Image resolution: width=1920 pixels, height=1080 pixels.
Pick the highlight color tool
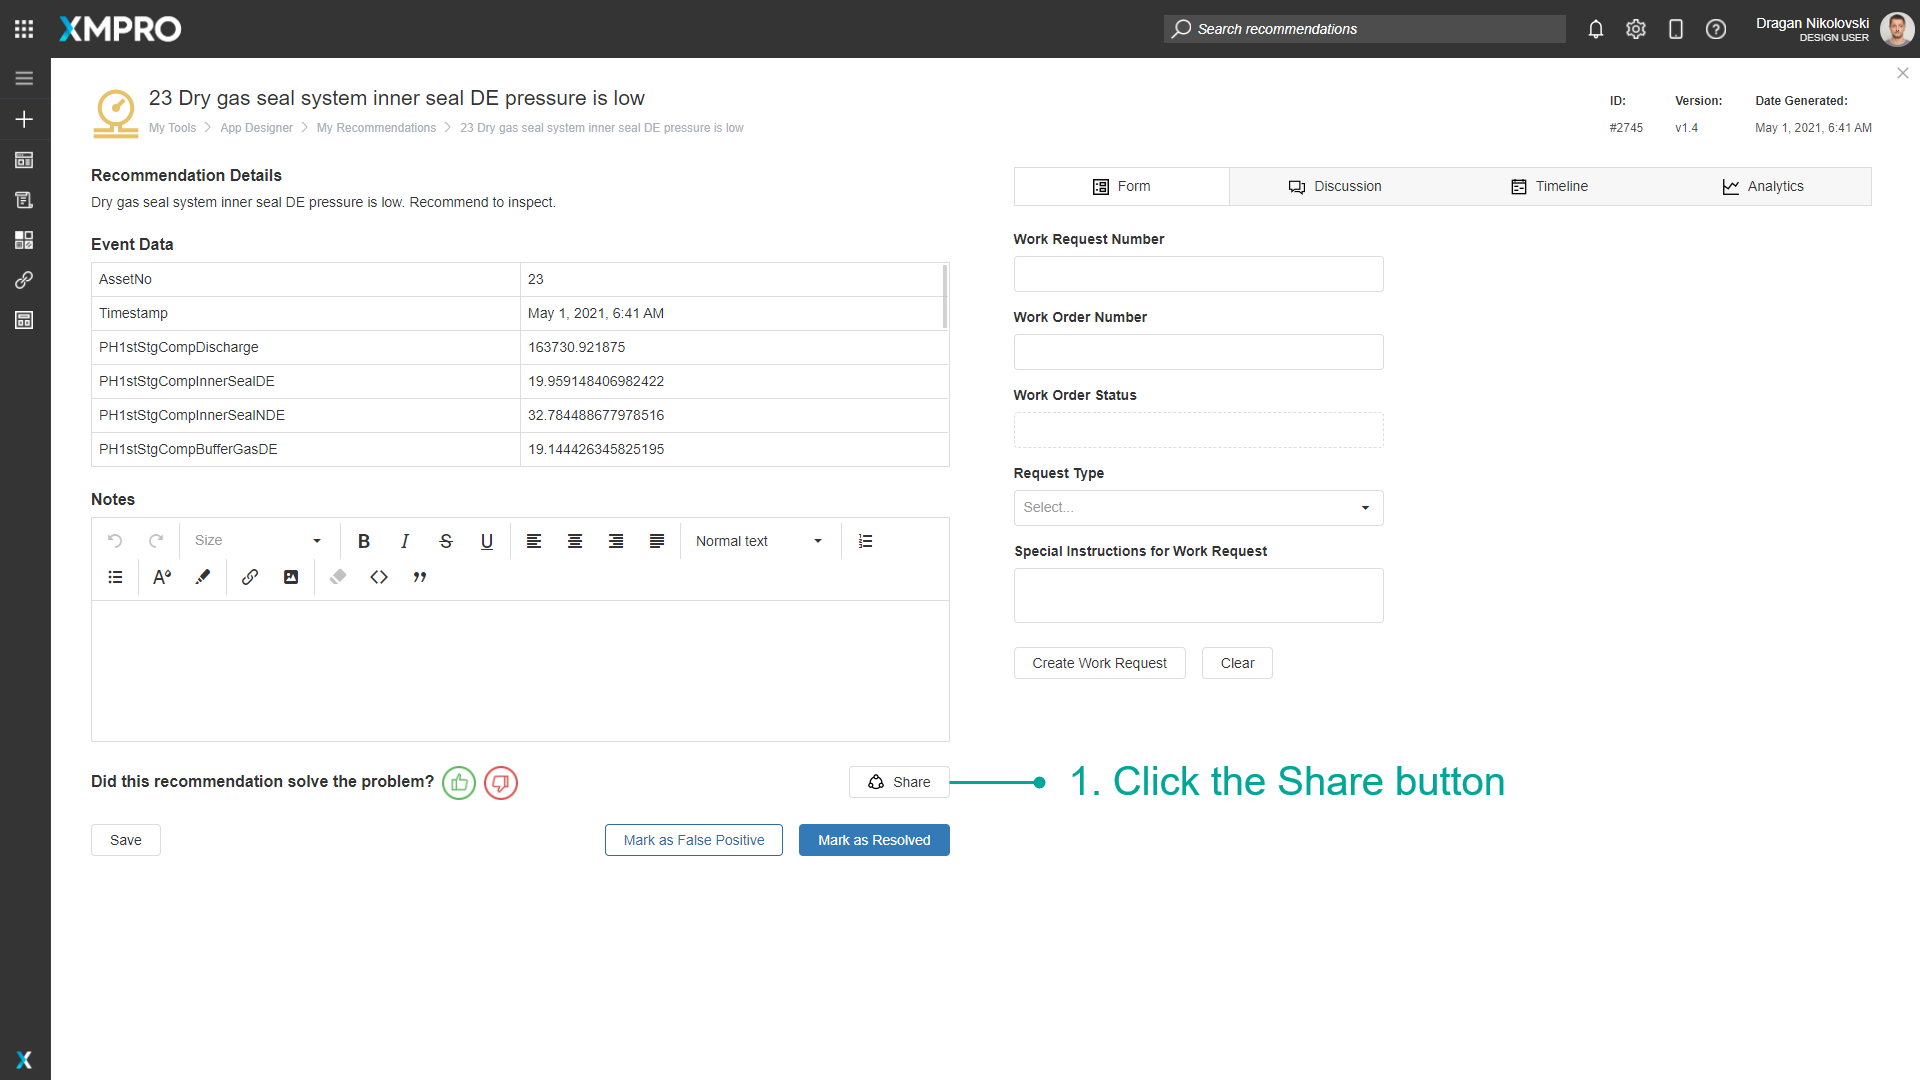point(203,577)
